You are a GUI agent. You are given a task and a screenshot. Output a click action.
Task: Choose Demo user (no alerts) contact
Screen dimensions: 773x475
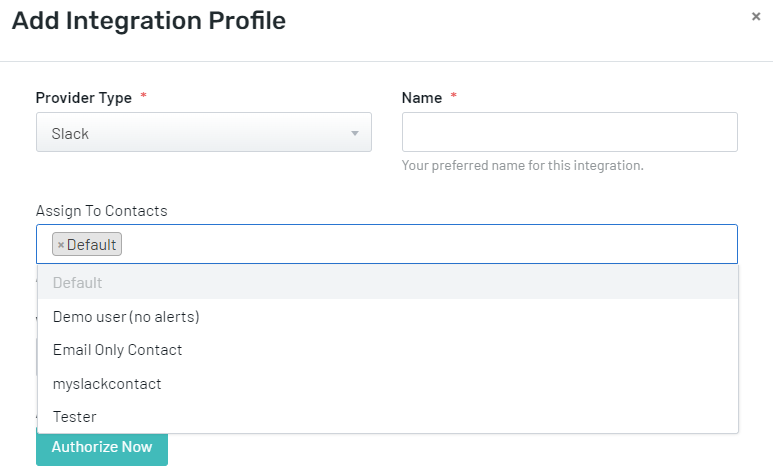point(388,316)
